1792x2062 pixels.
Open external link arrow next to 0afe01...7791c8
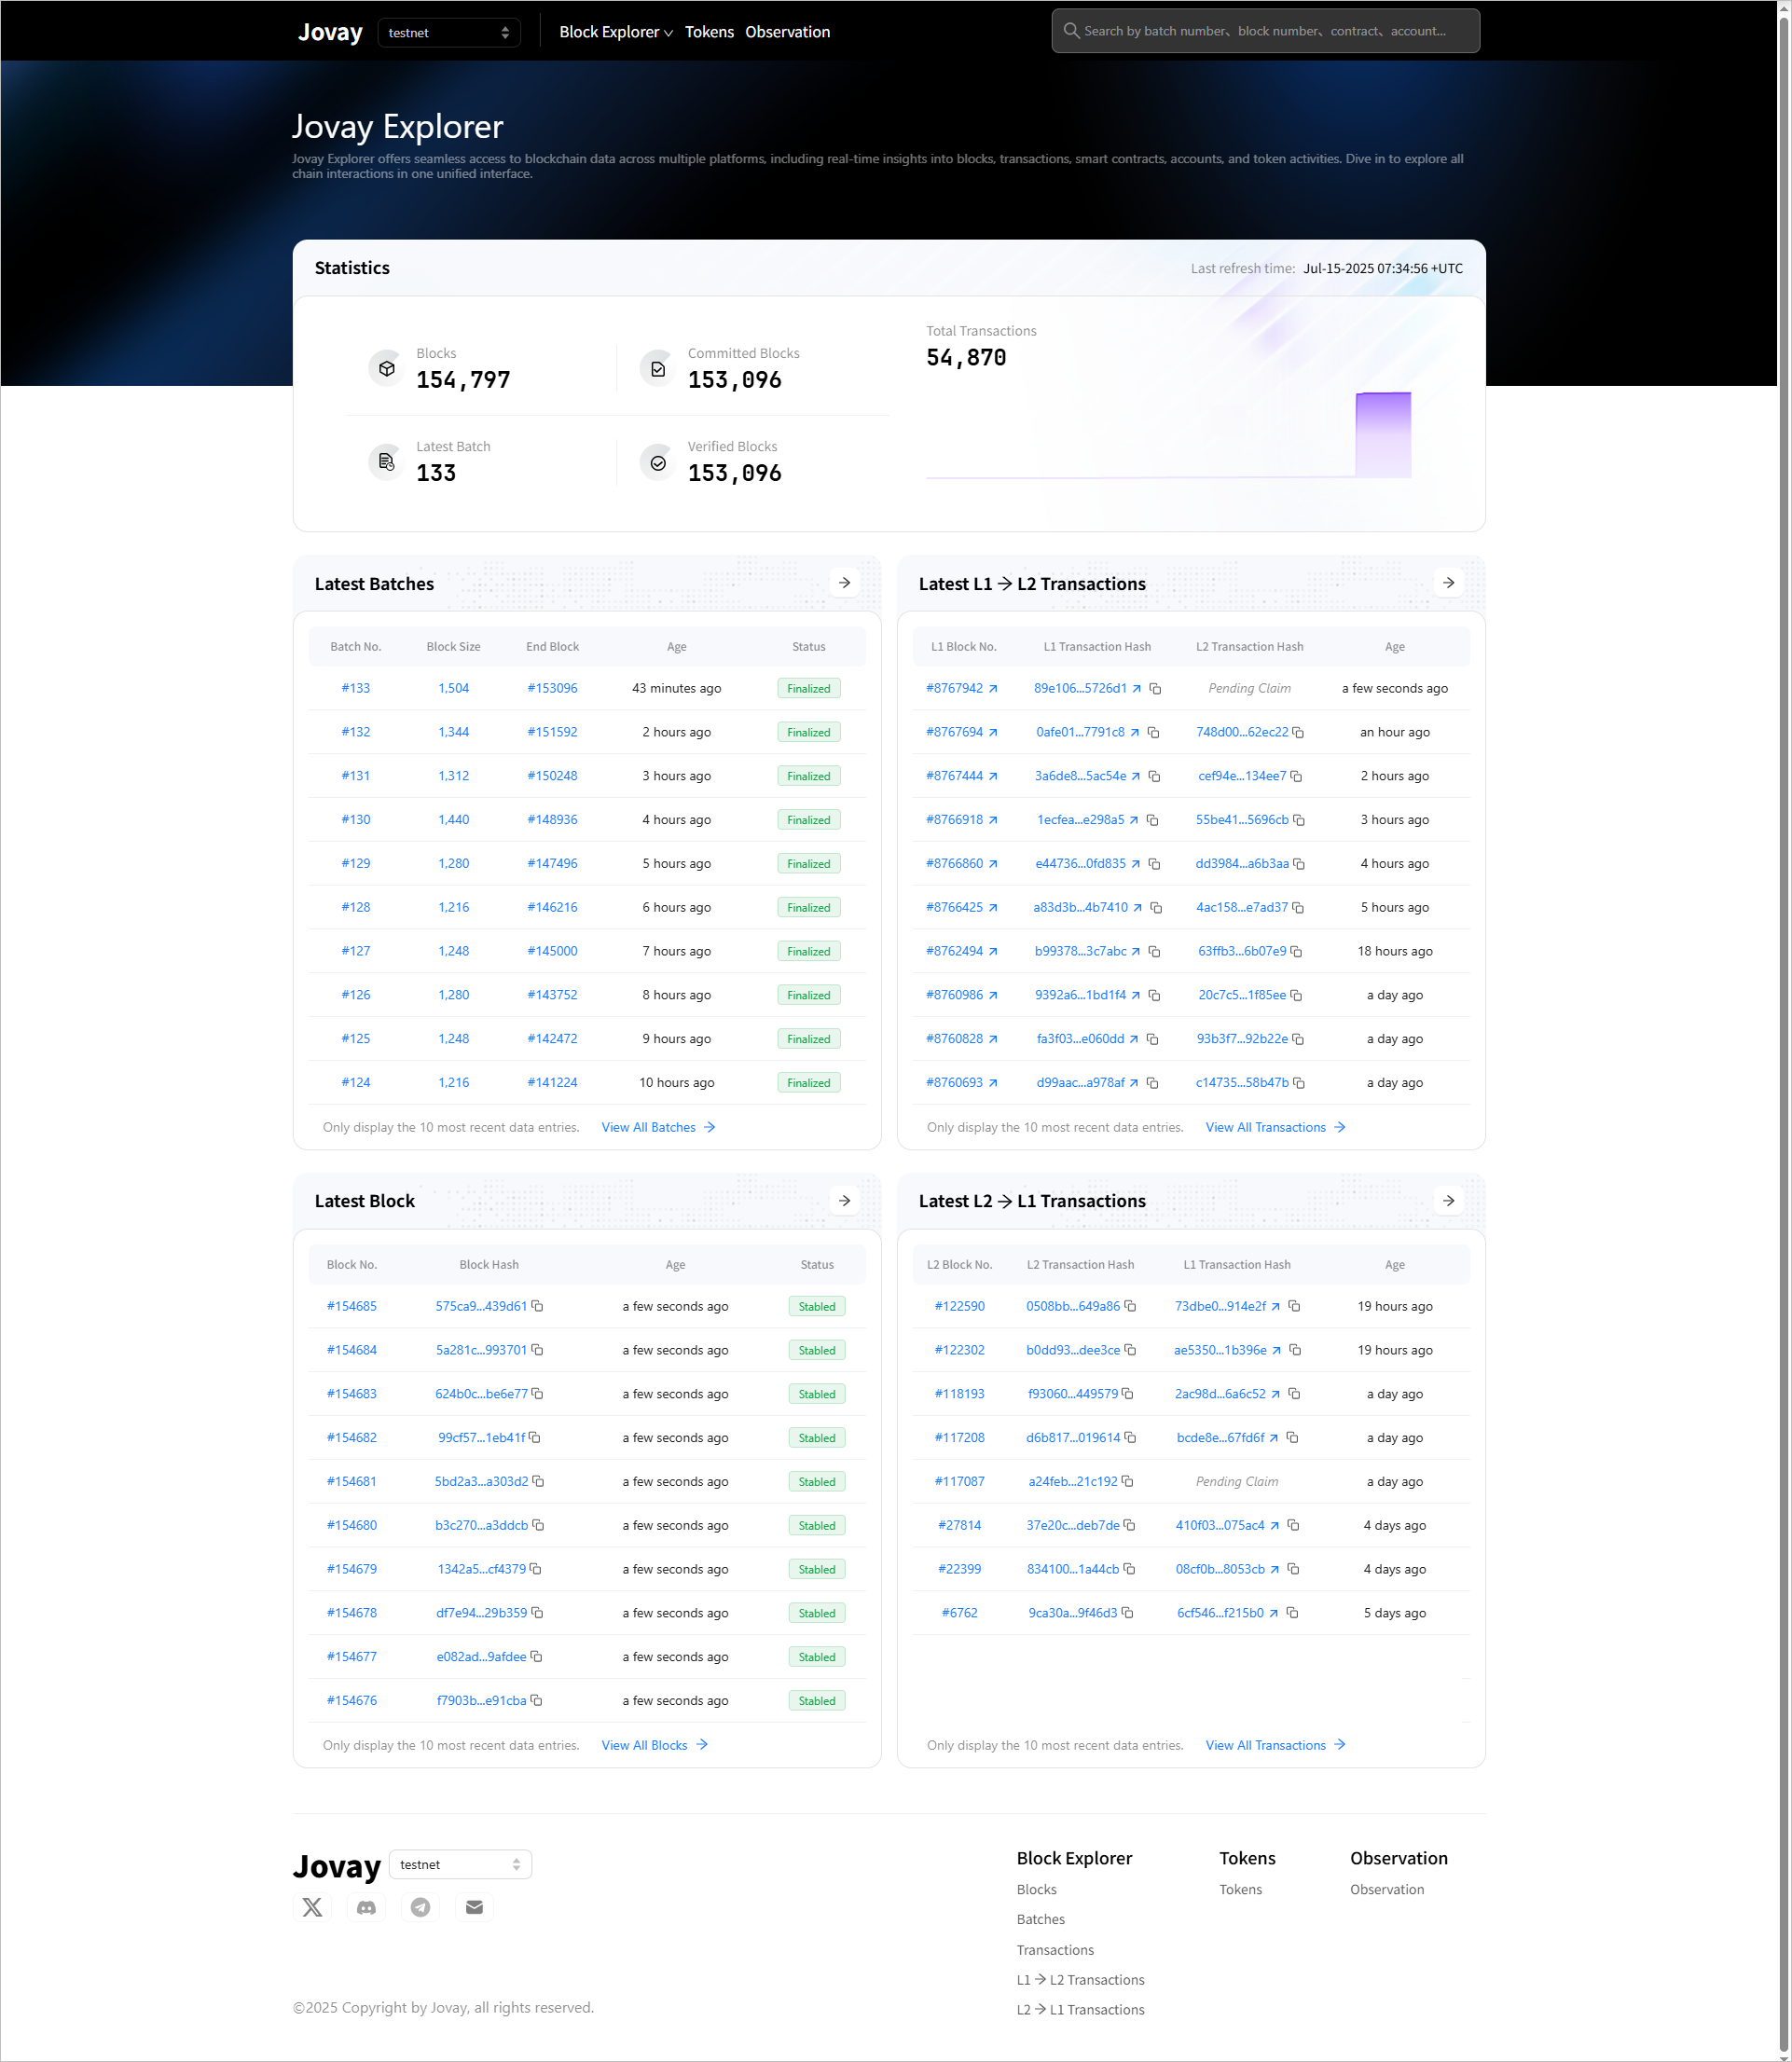pyautogui.click(x=1135, y=733)
